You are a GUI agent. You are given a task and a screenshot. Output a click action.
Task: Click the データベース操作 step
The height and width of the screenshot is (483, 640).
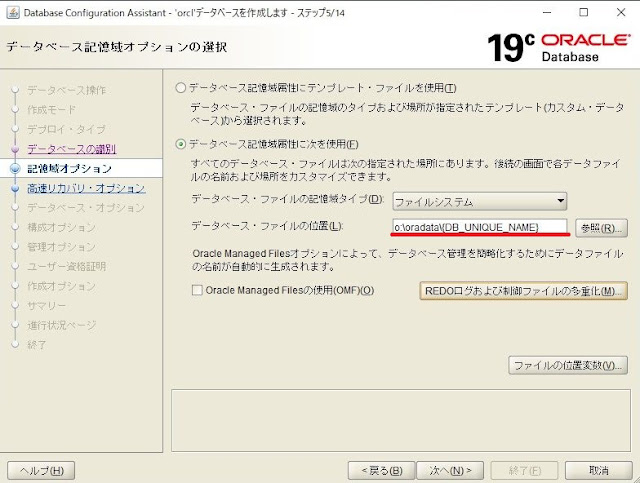pyautogui.click(x=67, y=90)
